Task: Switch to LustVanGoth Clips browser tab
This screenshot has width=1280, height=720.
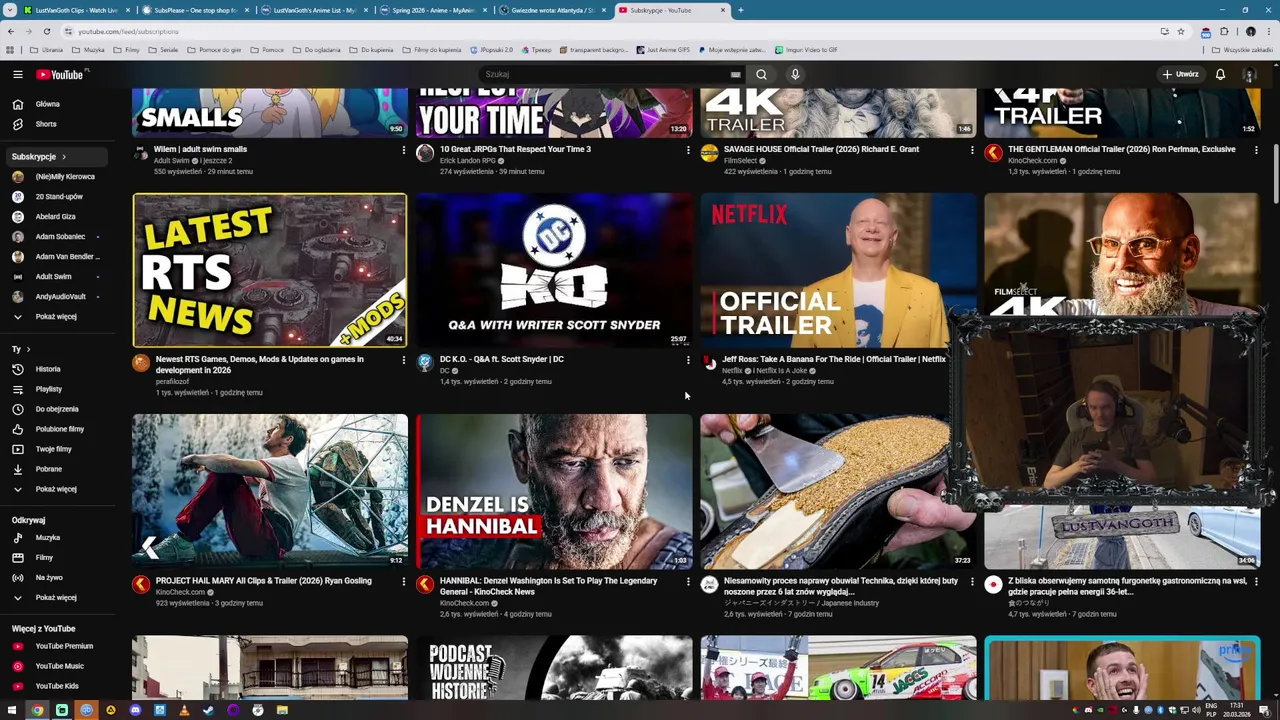Action: pyautogui.click(x=75, y=10)
